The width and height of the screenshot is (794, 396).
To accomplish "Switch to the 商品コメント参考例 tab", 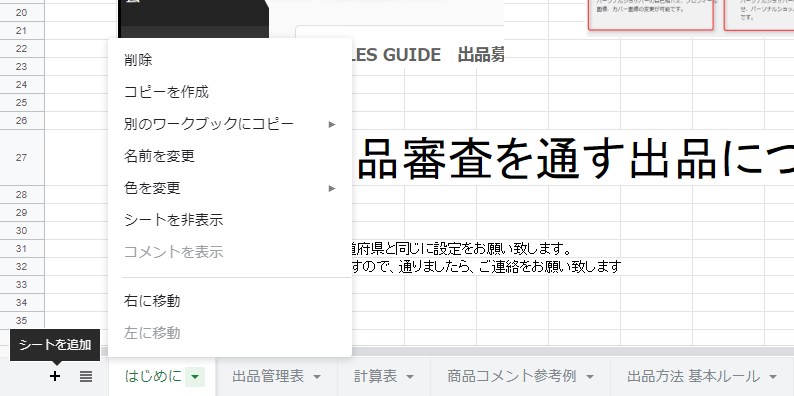I will pos(511,376).
